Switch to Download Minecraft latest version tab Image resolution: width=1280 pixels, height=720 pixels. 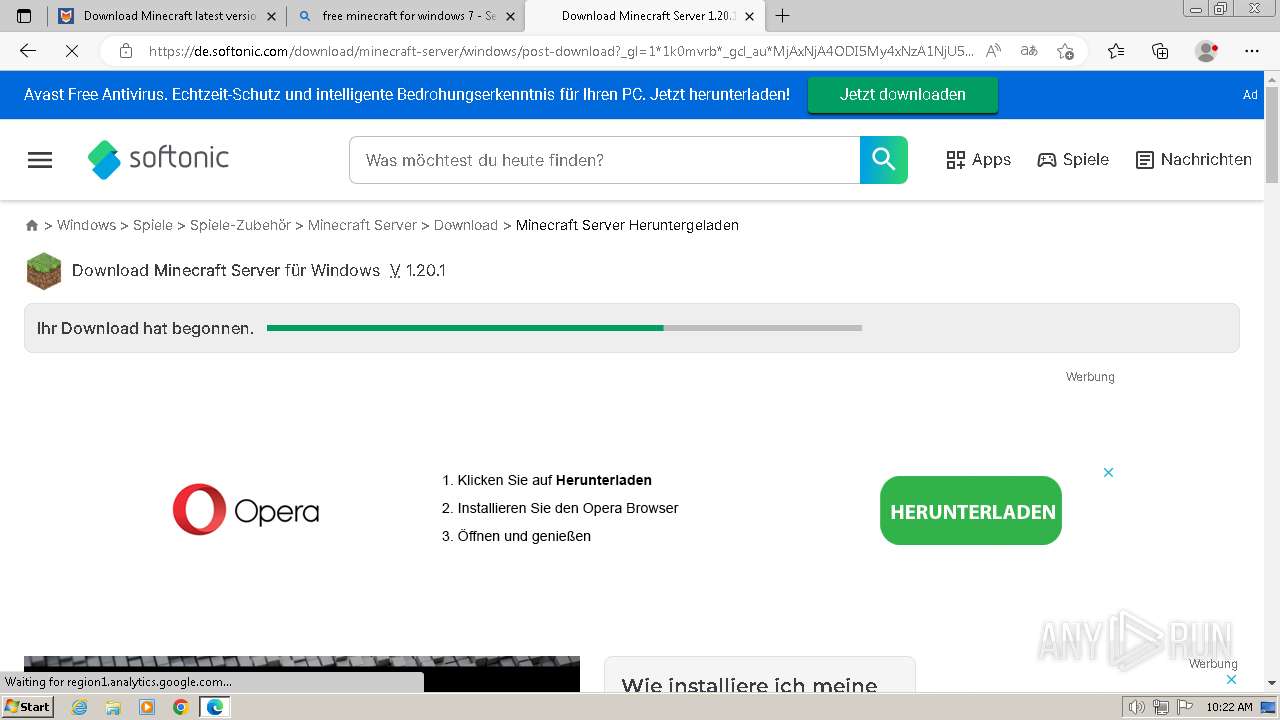click(164, 16)
